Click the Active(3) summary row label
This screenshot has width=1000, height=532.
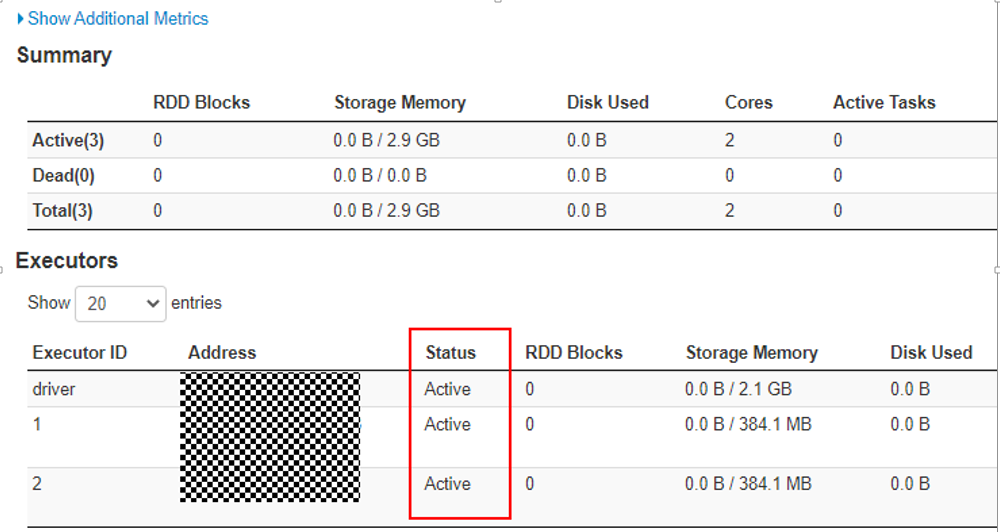point(68,141)
